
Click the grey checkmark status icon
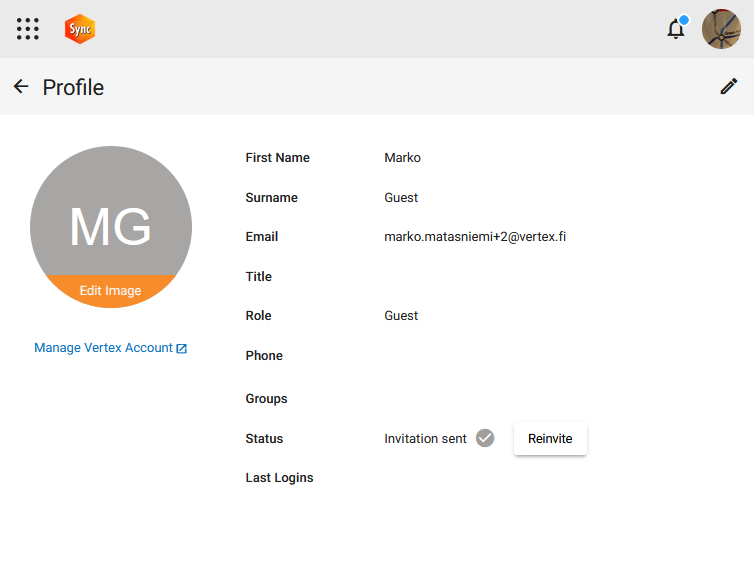click(x=485, y=438)
